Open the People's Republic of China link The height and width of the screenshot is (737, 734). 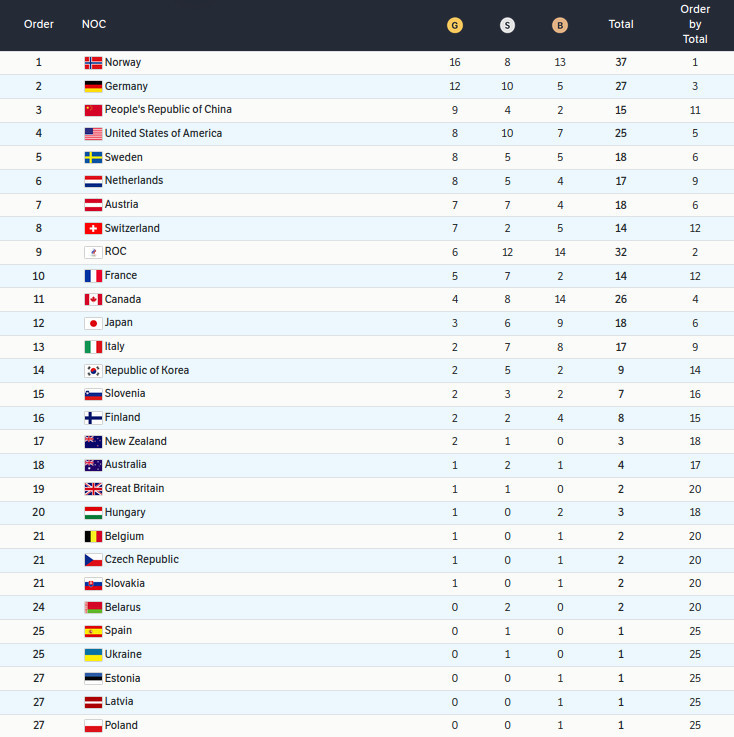(168, 110)
